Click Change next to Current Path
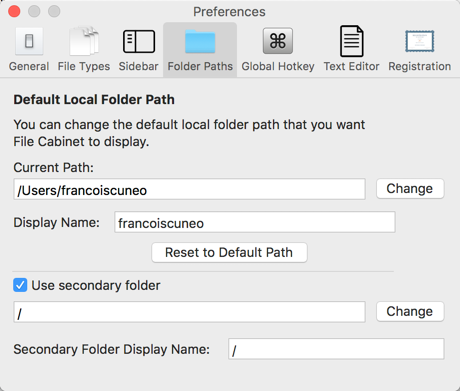 410,189
